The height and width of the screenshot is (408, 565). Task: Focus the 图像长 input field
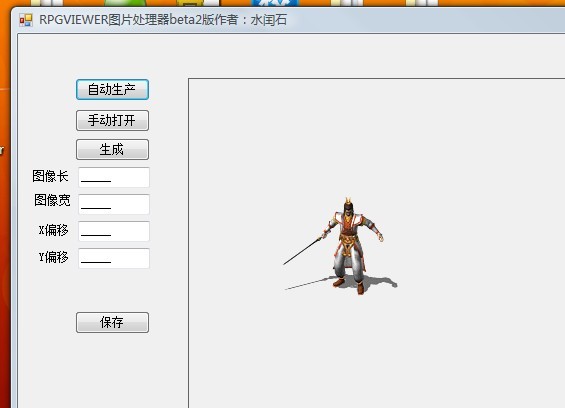tap(114, 177)
